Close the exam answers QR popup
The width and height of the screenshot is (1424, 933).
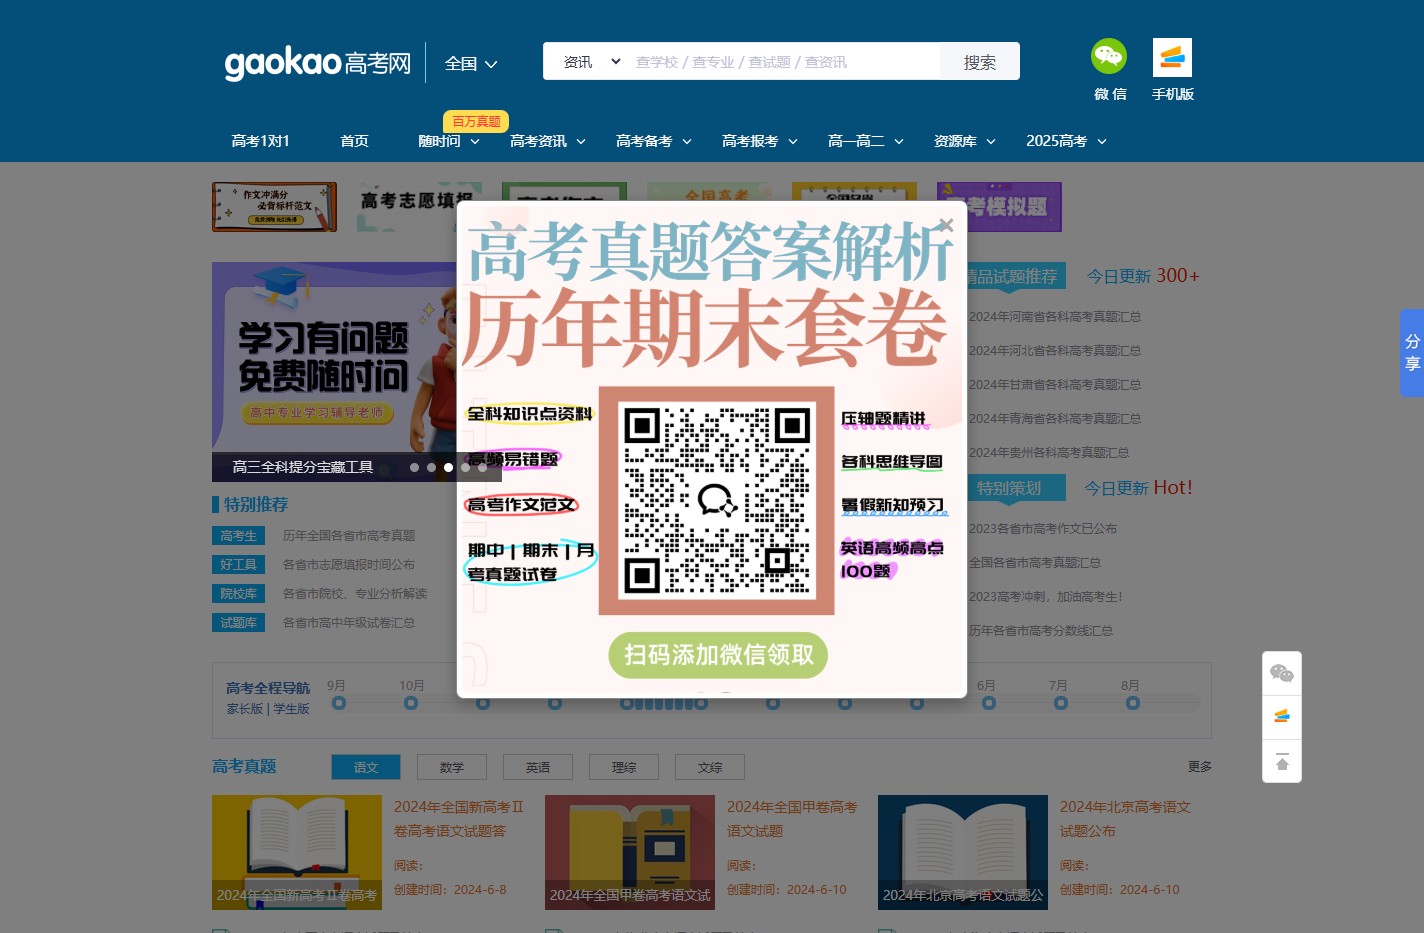pyautogui.click(x=946, y=225)
